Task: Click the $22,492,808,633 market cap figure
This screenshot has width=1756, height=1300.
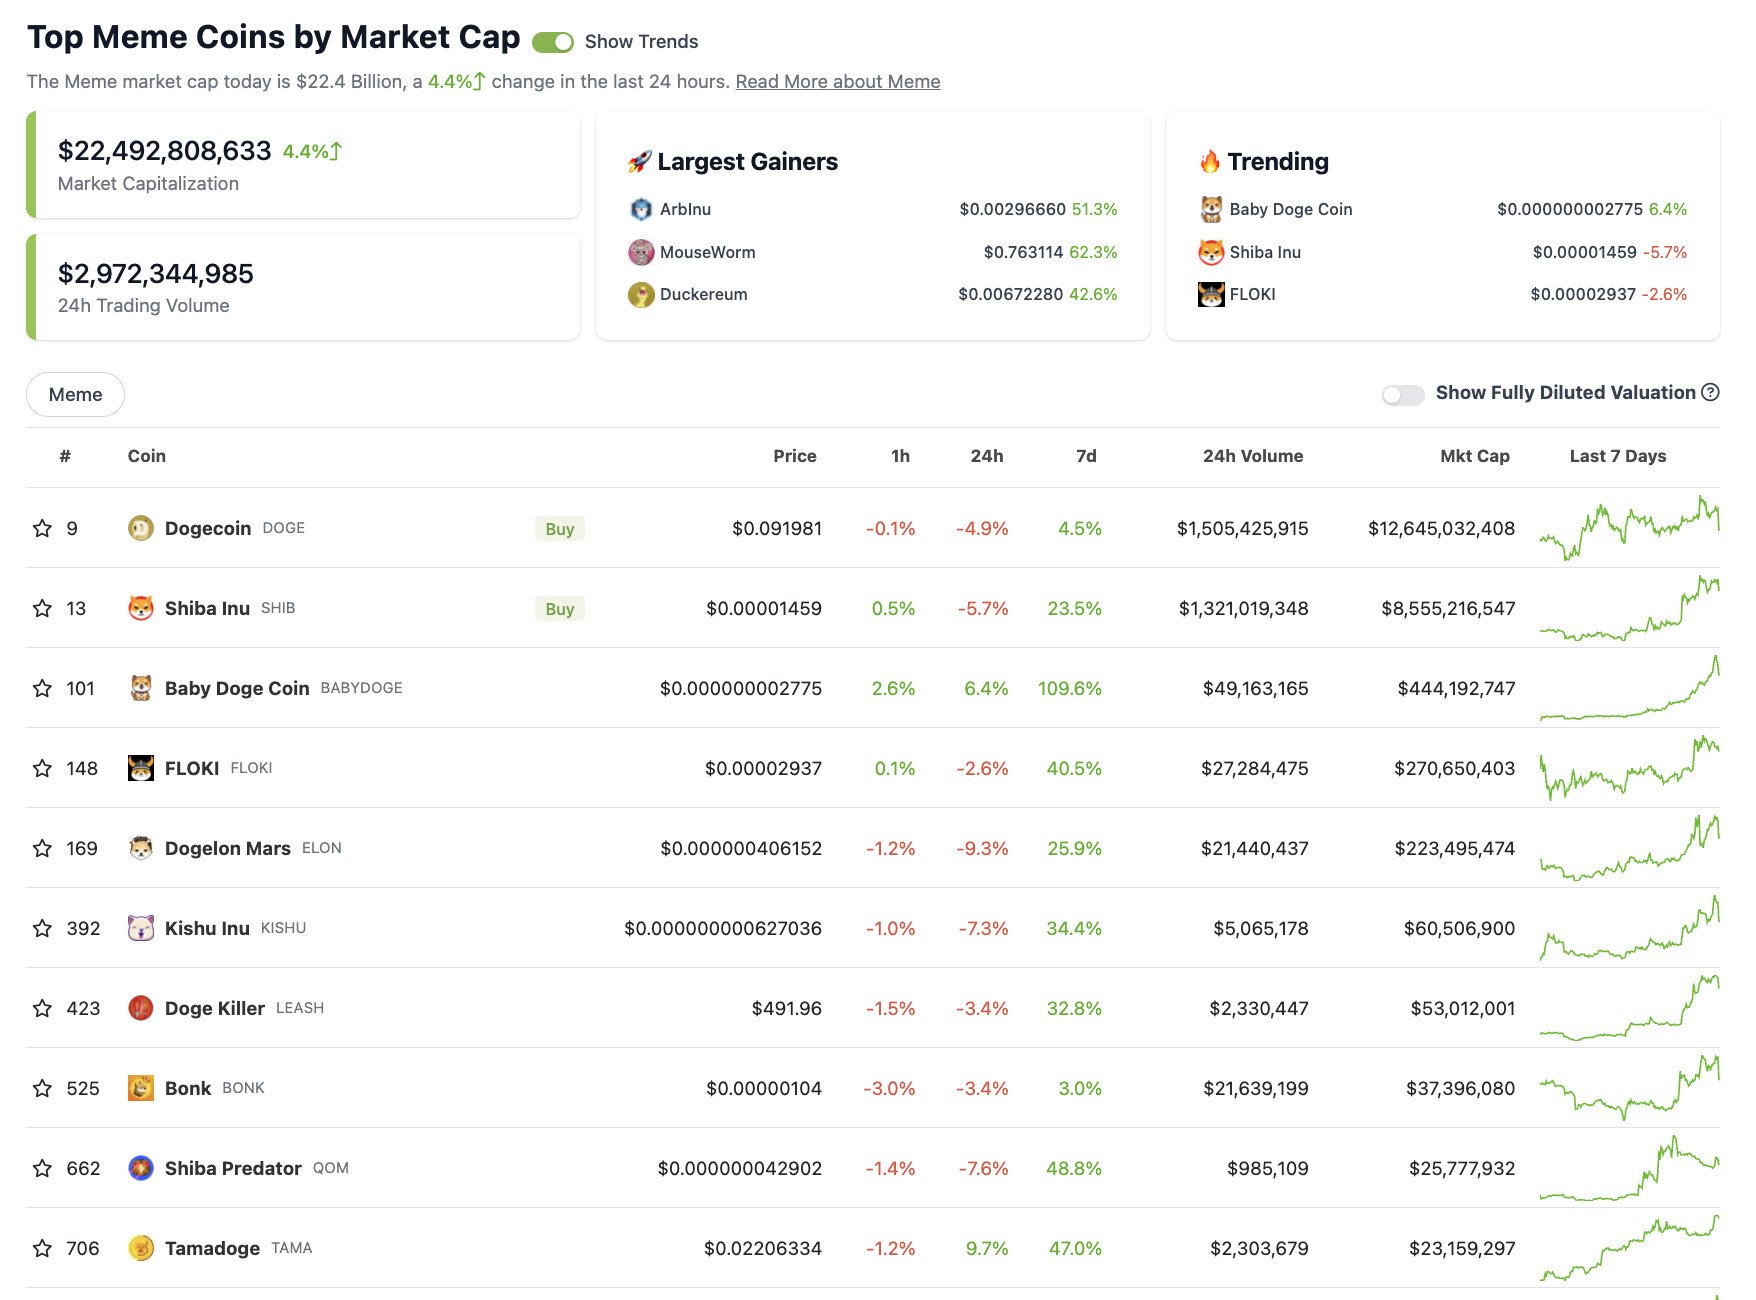Action: pos(164,150)
